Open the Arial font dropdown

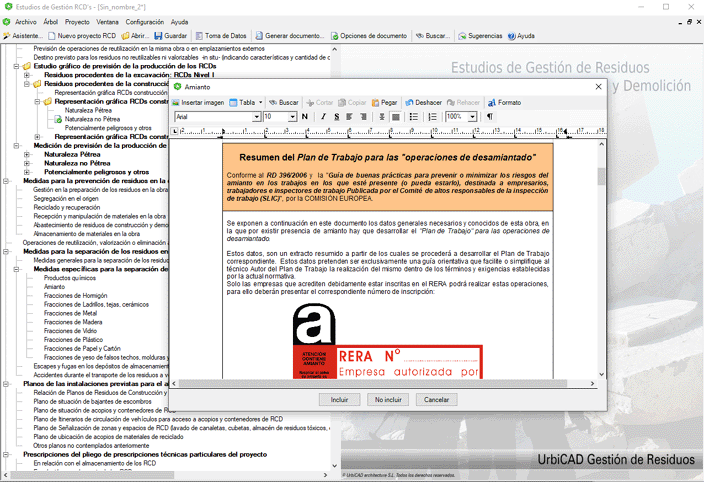(x=256, y=117)
